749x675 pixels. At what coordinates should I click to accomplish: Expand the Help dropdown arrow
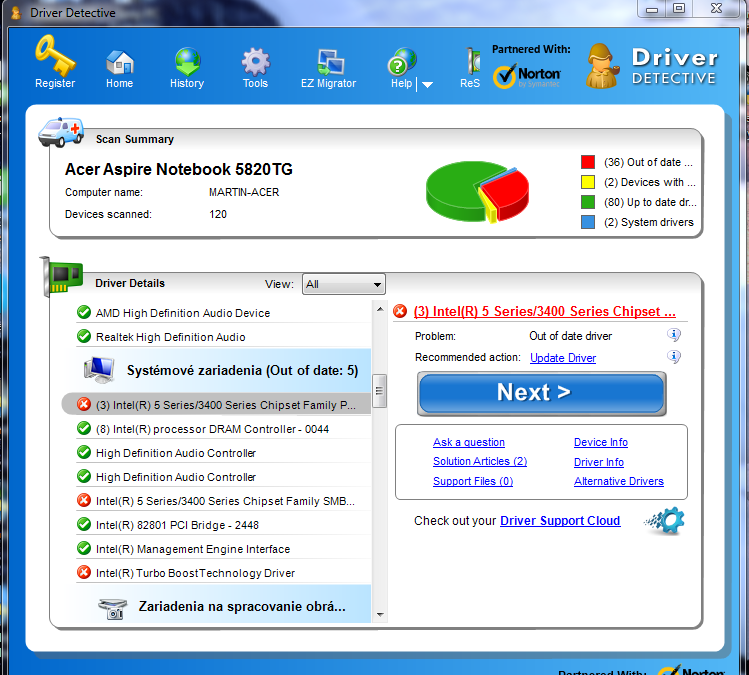pyautogui.click(x=428, y=85)
